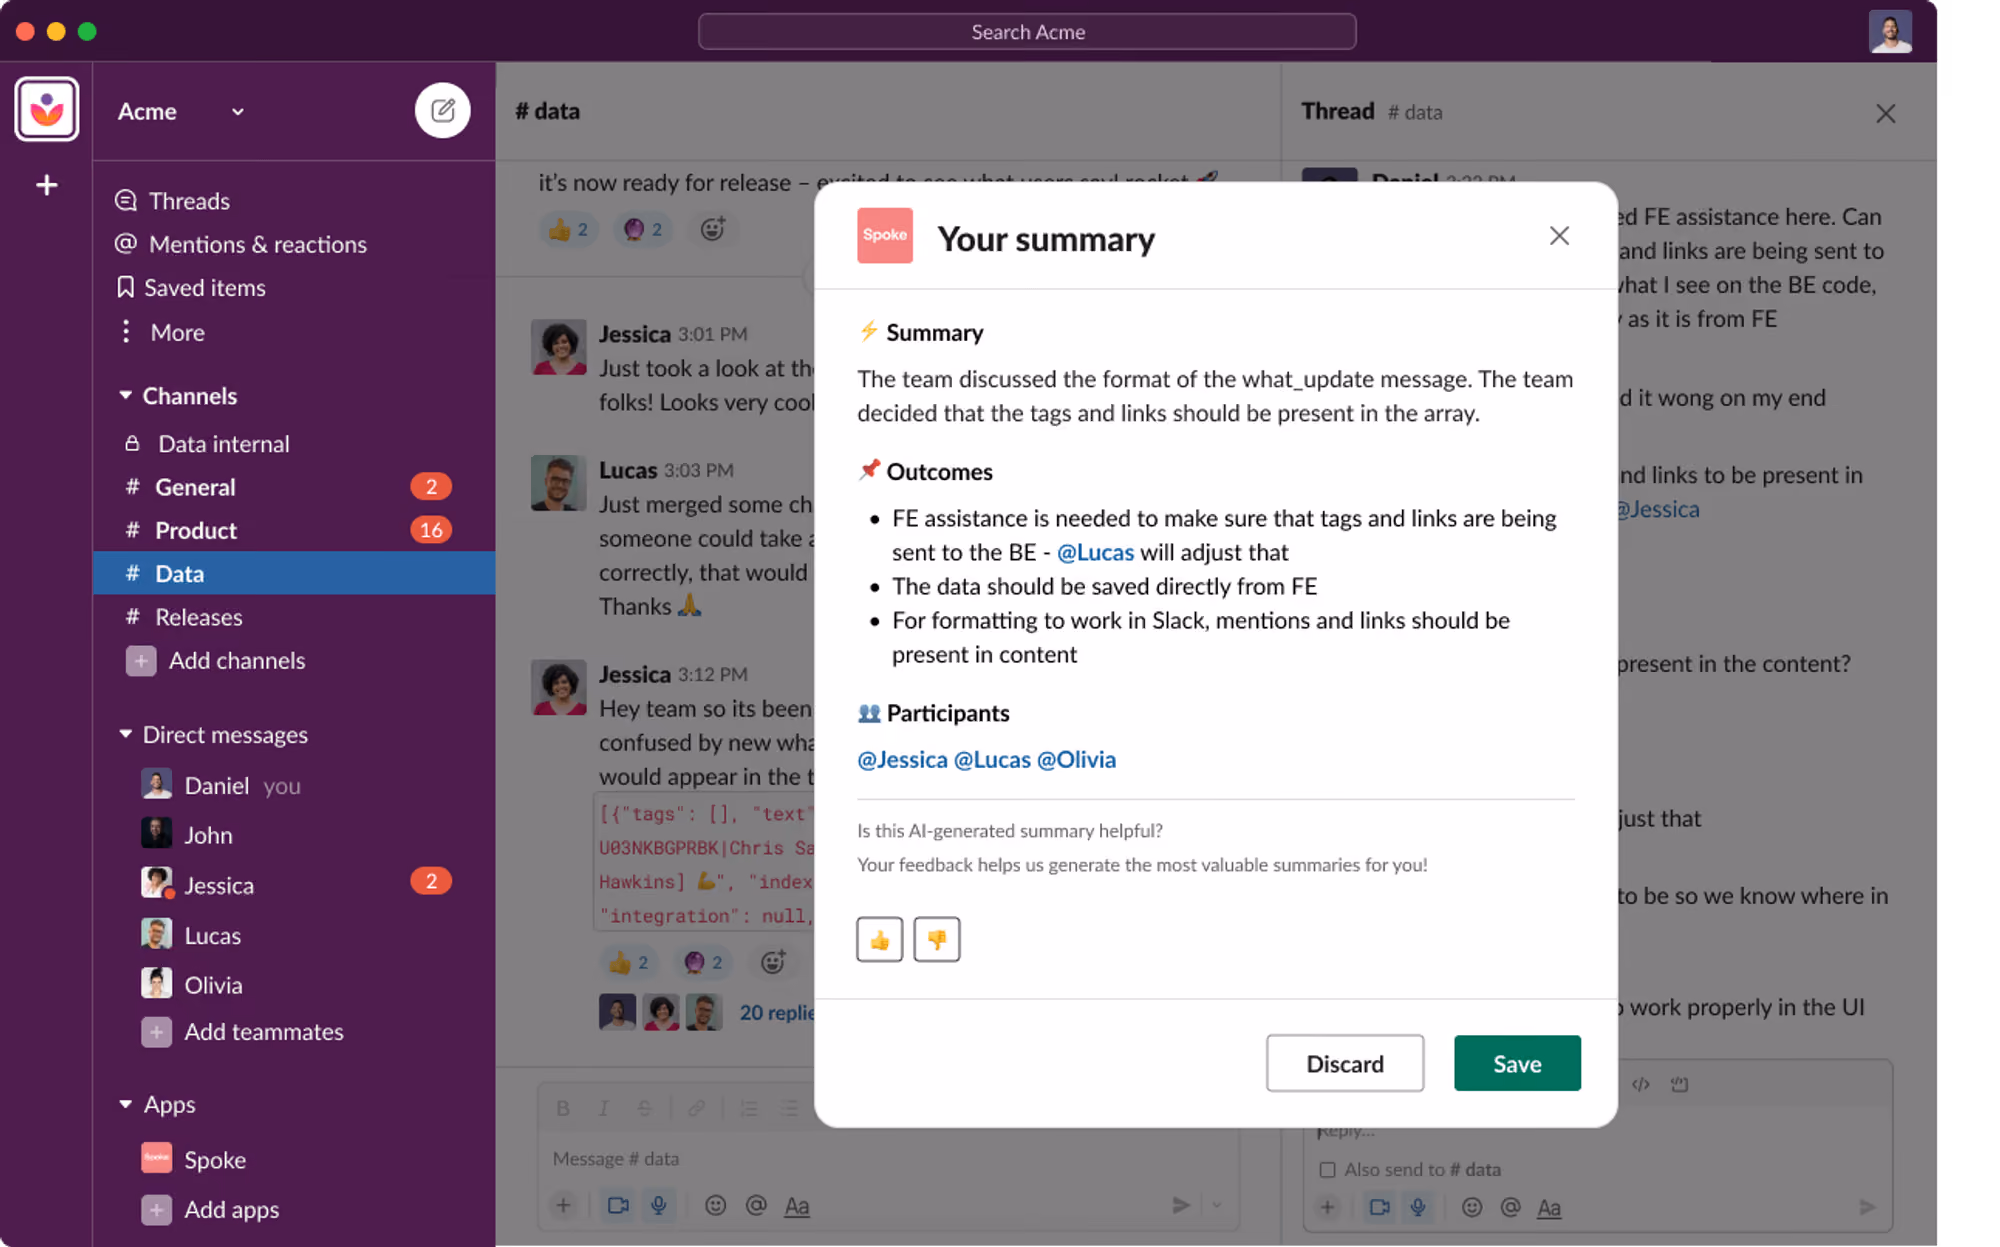Click the Message # data input
The height and width of the screenshot is (1247, 2000).
pyautogui.click(x=887, y=1158)
